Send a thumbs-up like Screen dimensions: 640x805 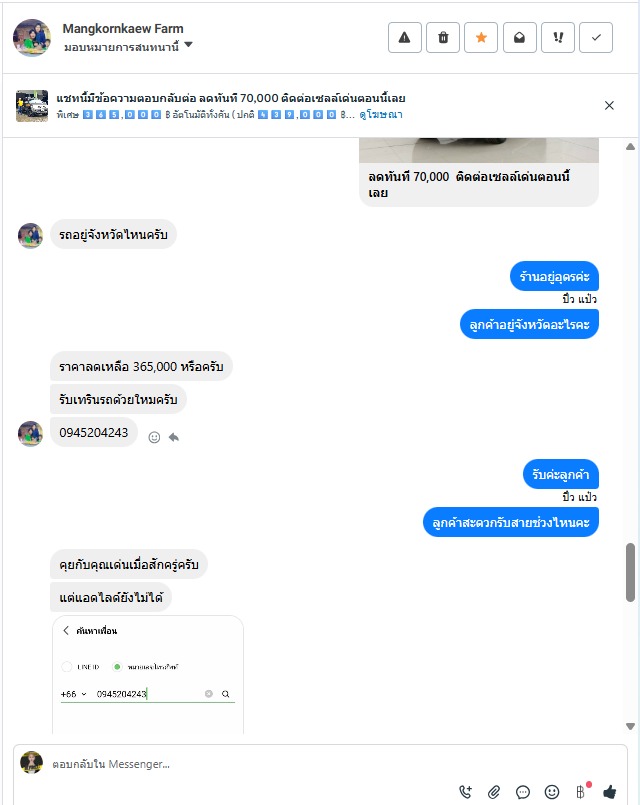click(610, 792)
